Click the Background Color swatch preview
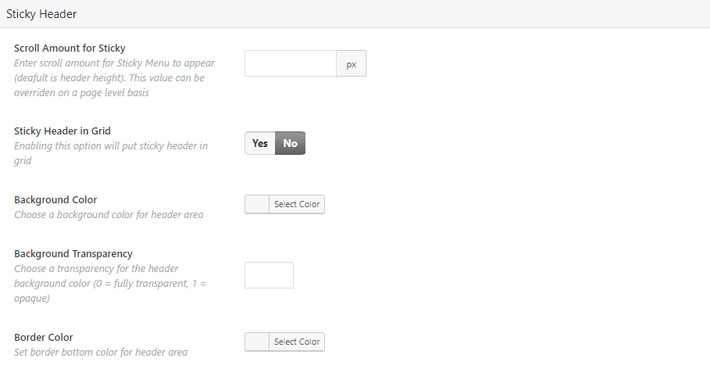 [x=257, y=204]
